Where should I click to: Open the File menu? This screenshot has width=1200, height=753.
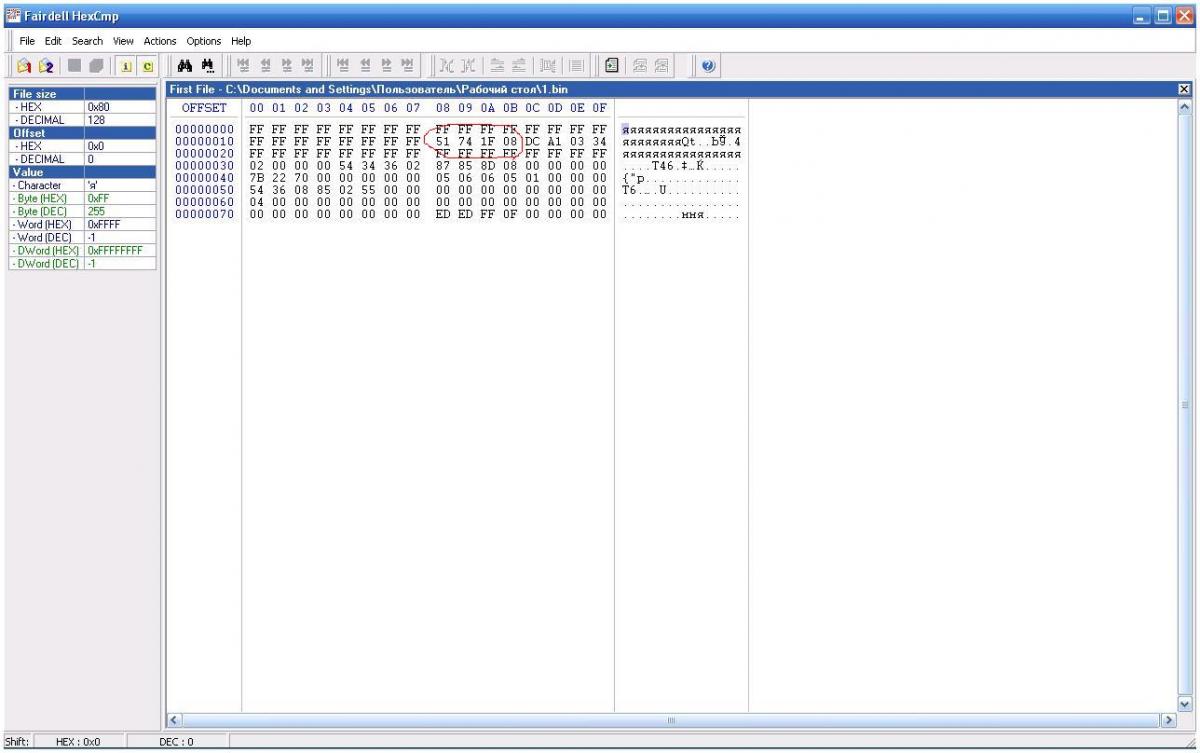27,41
